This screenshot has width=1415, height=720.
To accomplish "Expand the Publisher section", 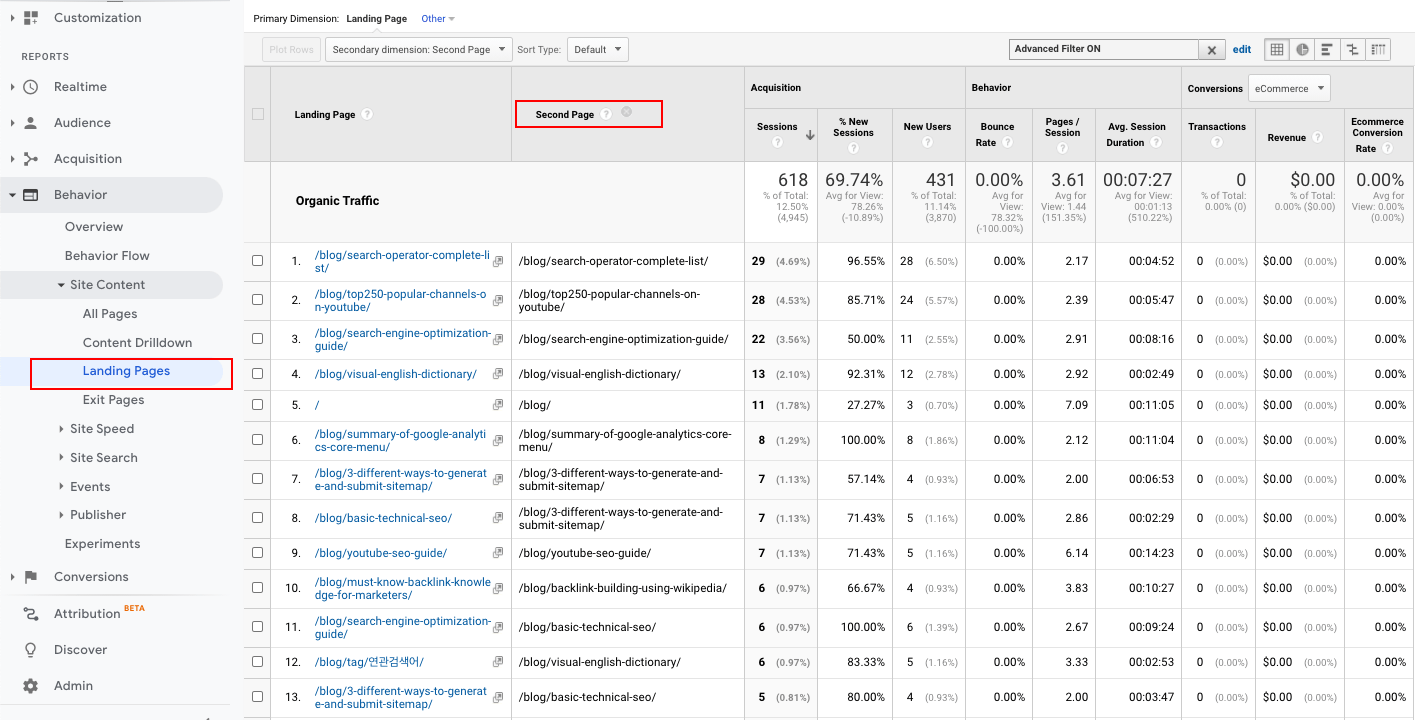I will [61, 515].
